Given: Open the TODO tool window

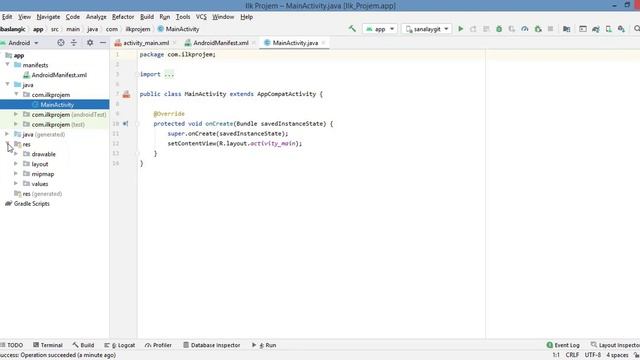Looking at the screenshot, I should click(x=12, y=345).
